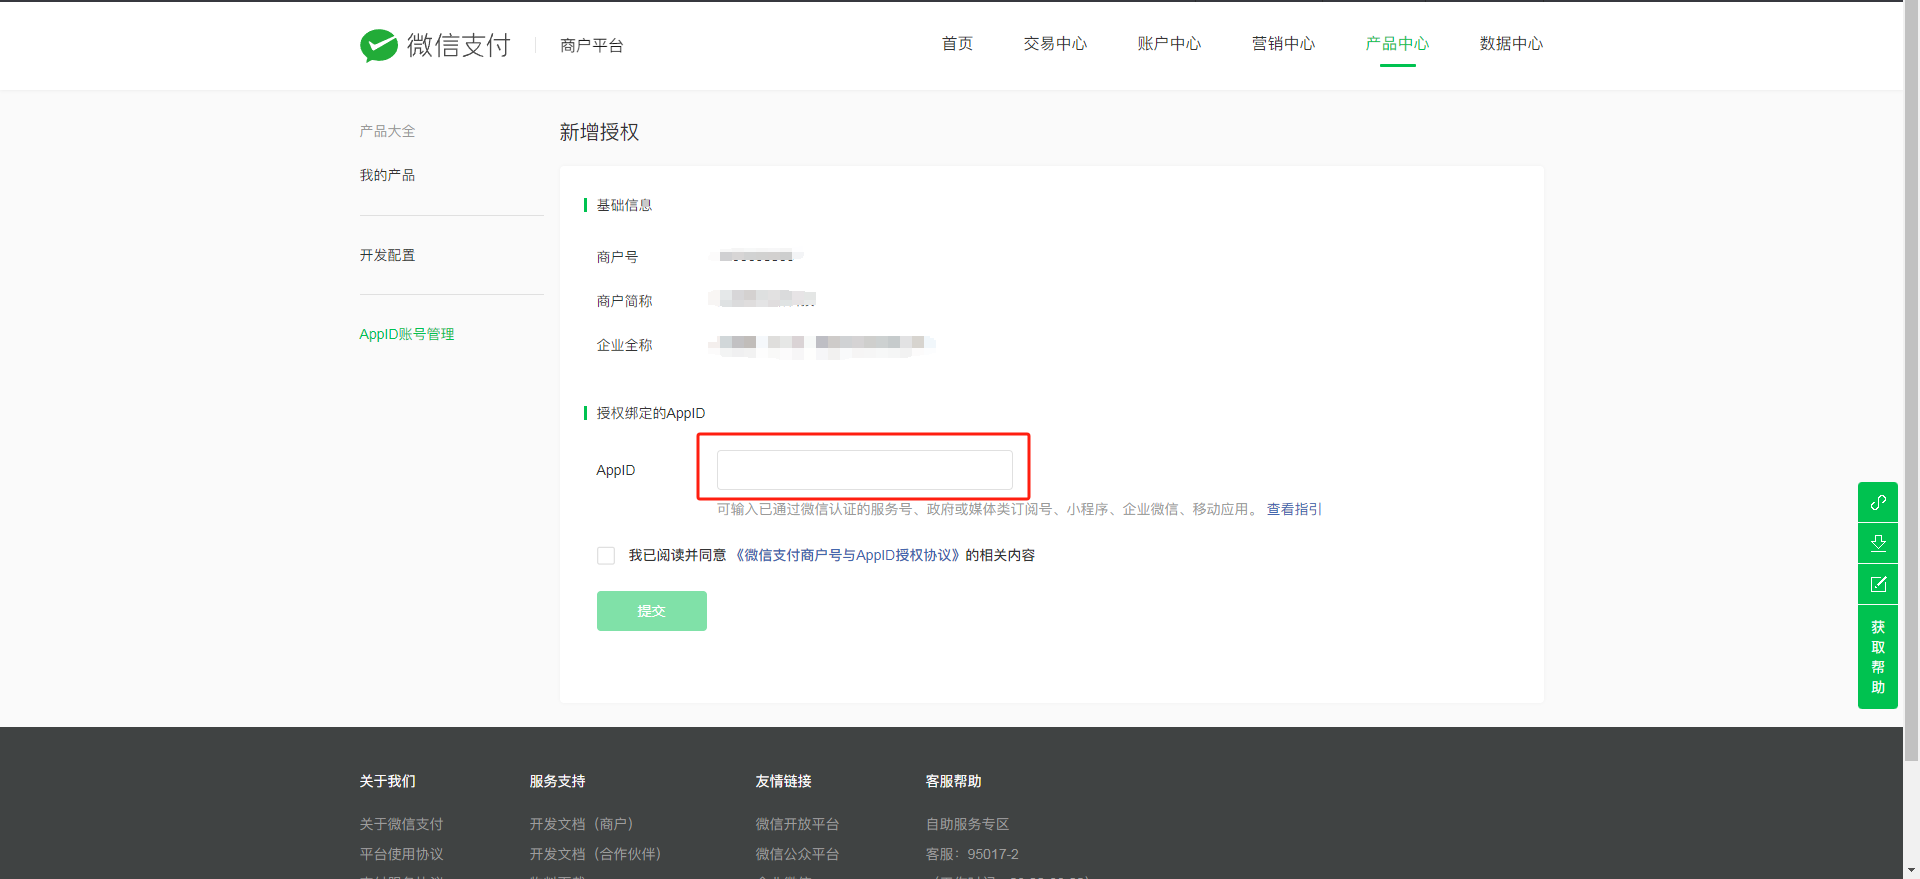Select 数据中心 navigation item
The height and width of the screenshot is (879, 1920).
[1511, 44]
